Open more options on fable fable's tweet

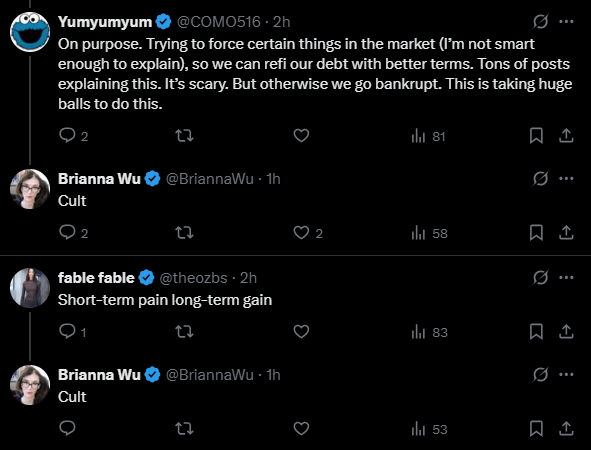[x=566, y=277]
